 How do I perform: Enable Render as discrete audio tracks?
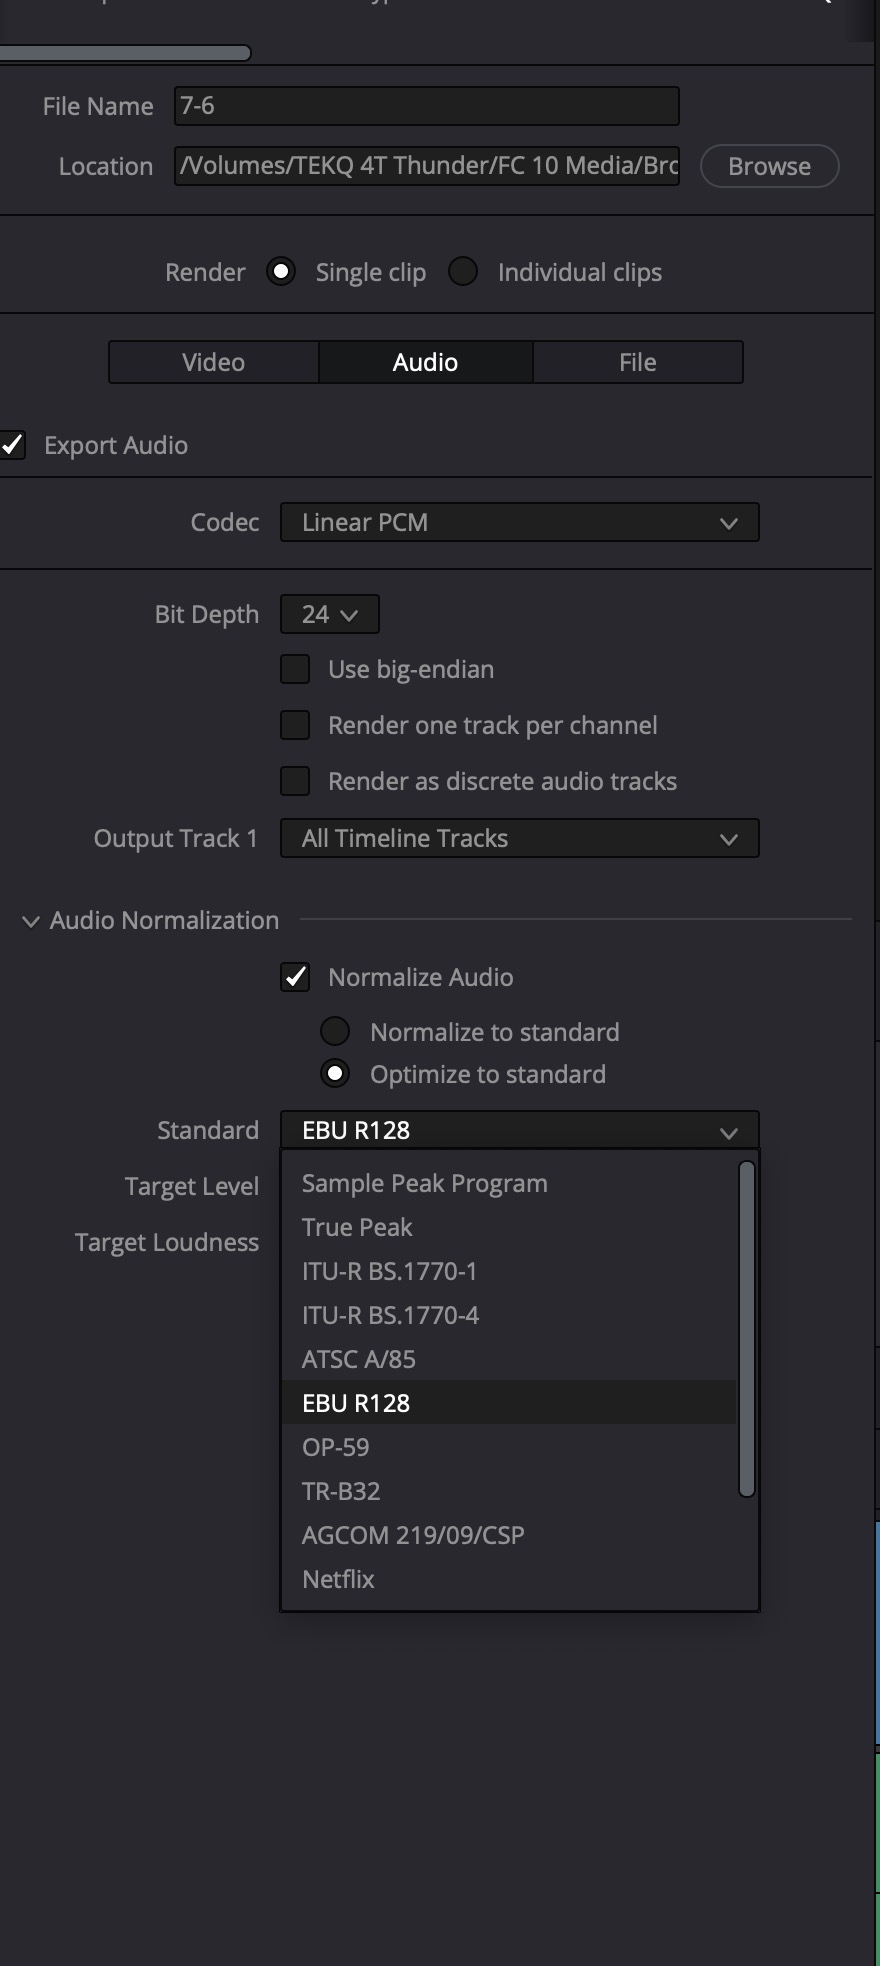[295, 781]
